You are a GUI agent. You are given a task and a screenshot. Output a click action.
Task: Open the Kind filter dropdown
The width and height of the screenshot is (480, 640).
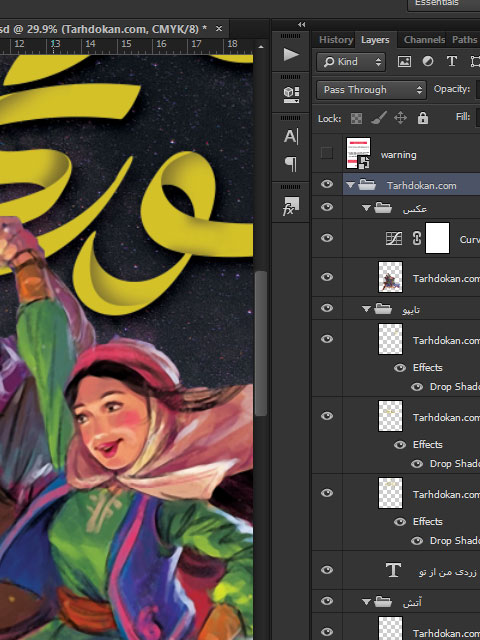351,62
